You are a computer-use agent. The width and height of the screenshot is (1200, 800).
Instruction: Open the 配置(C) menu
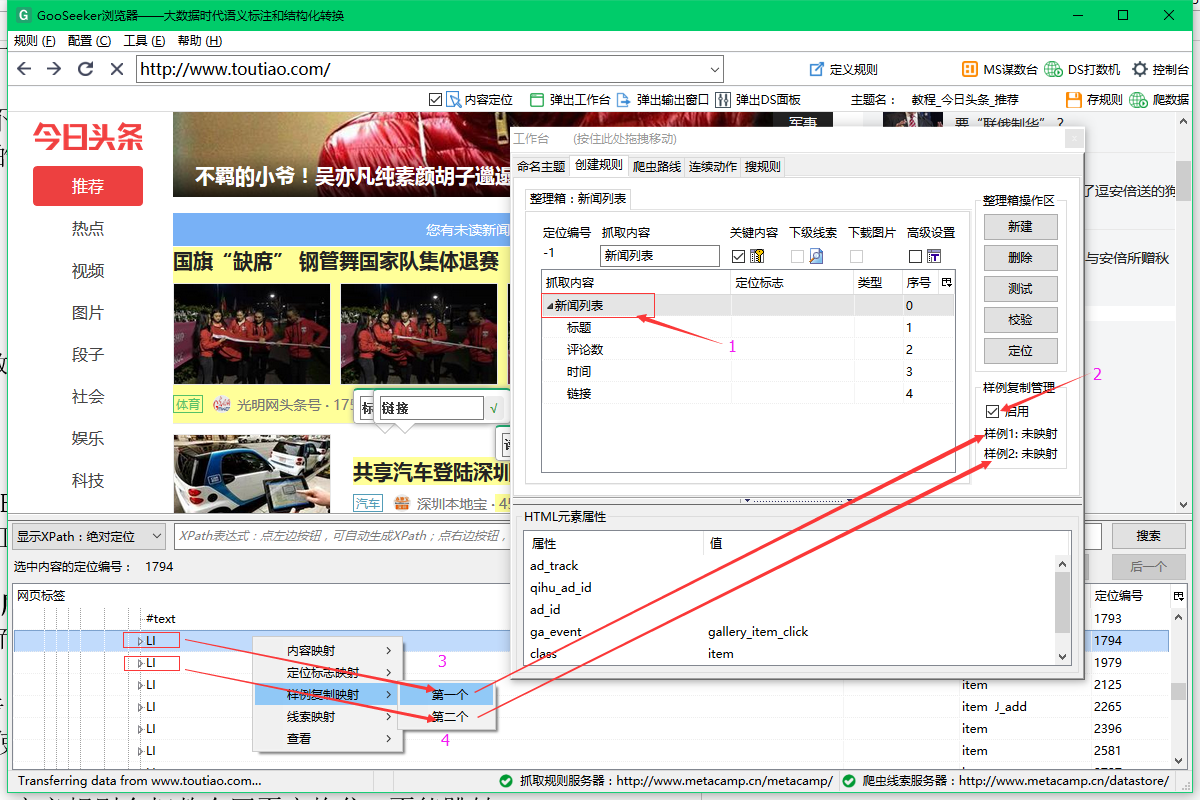(90, 41)
